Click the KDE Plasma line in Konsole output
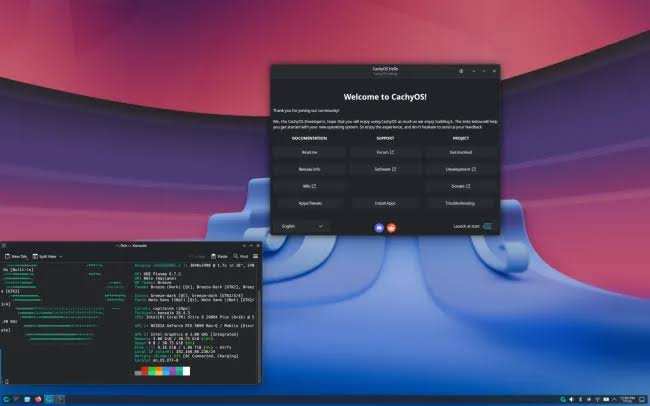Image resolution: width=650 pixels, height=406 pixels. (157, 274)
